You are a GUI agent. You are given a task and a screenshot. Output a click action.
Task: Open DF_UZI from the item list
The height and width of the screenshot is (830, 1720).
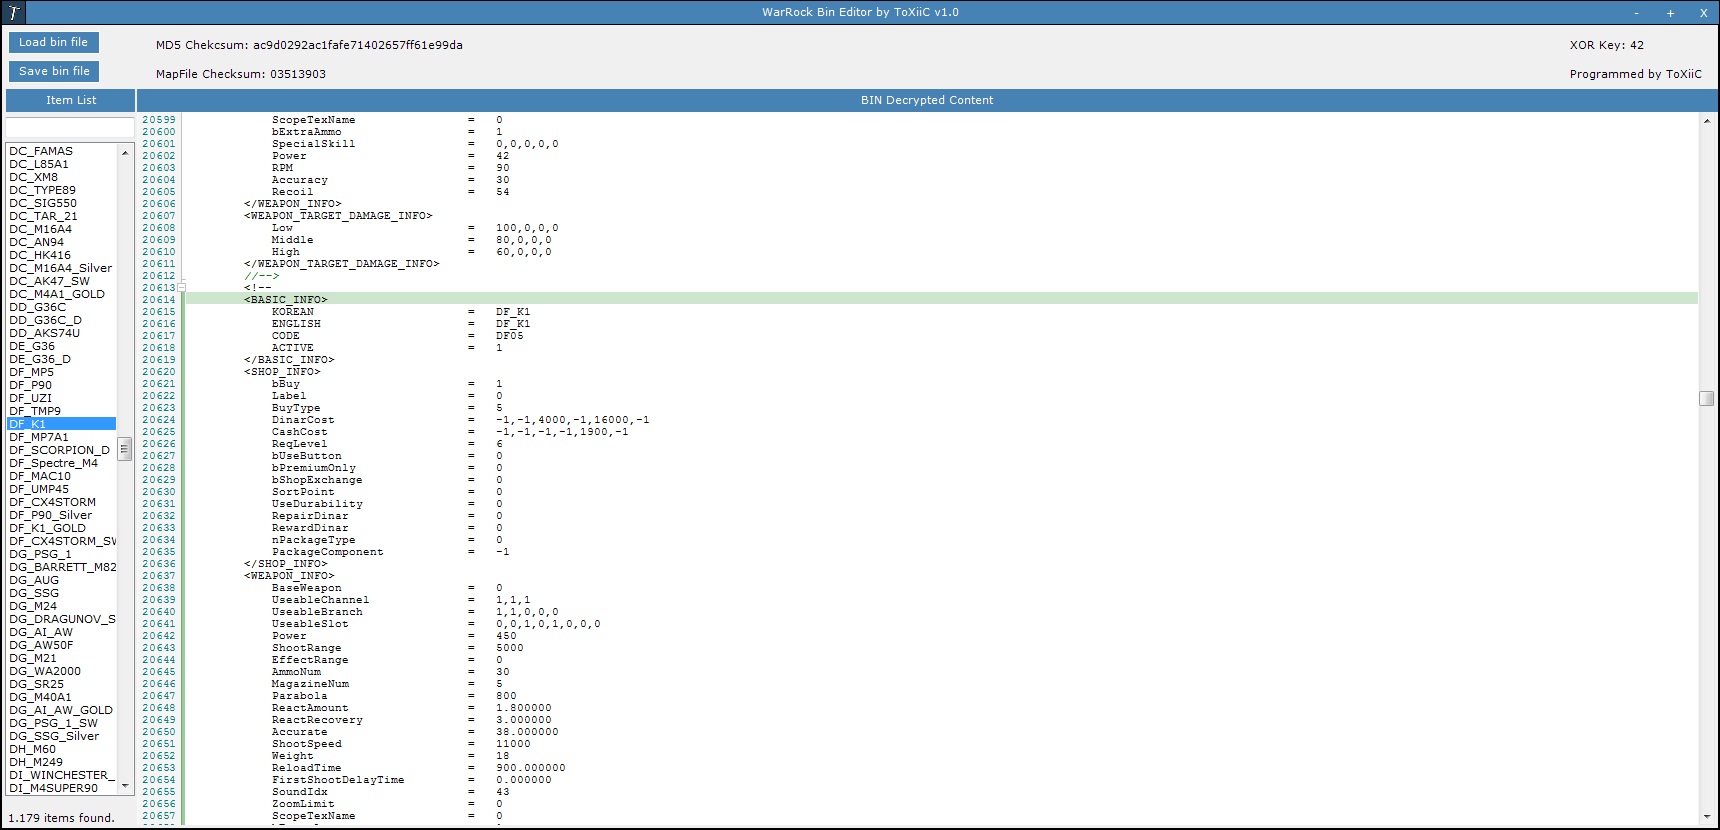tap(30, 398)
